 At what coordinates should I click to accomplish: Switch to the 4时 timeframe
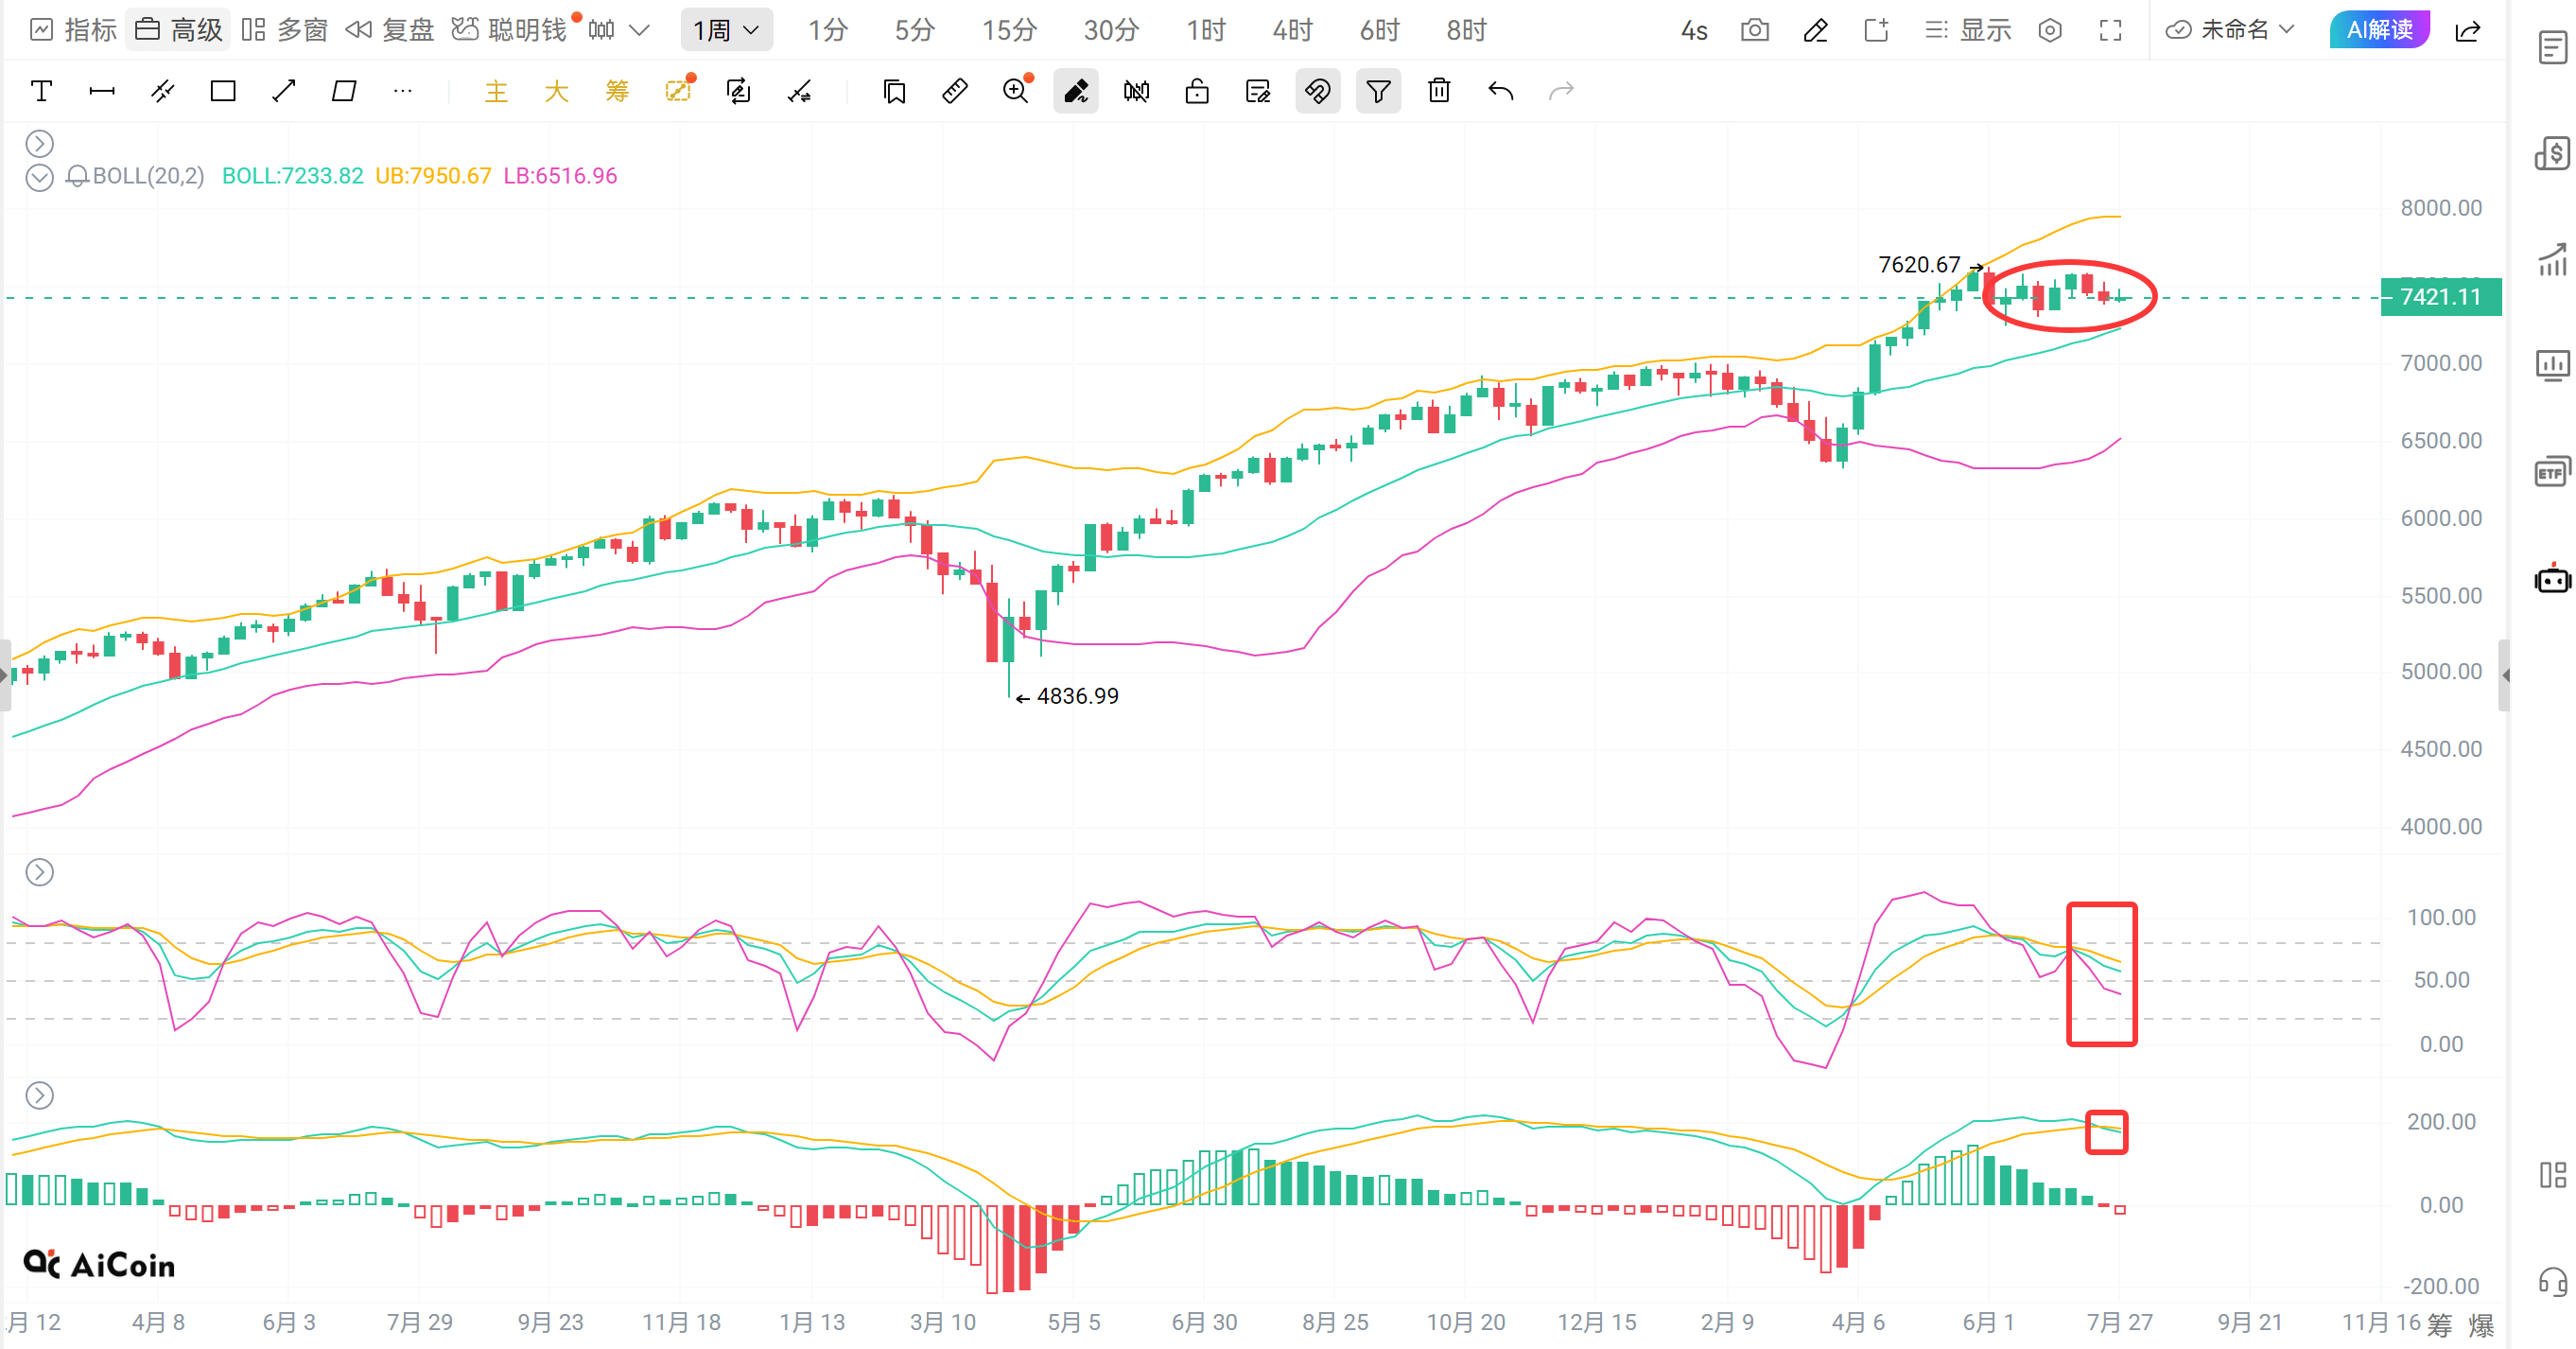(1292, 30)
